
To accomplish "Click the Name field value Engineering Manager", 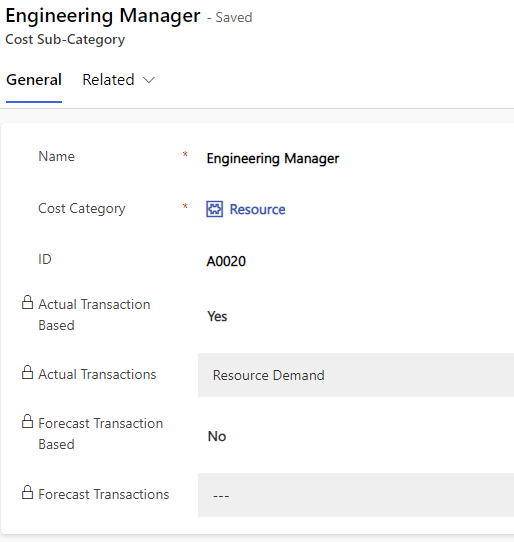I will coord(273,159).
